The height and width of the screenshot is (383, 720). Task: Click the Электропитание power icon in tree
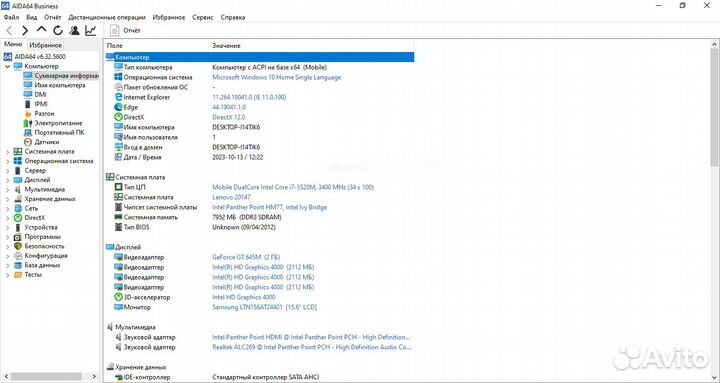click(x=28, y=123)
